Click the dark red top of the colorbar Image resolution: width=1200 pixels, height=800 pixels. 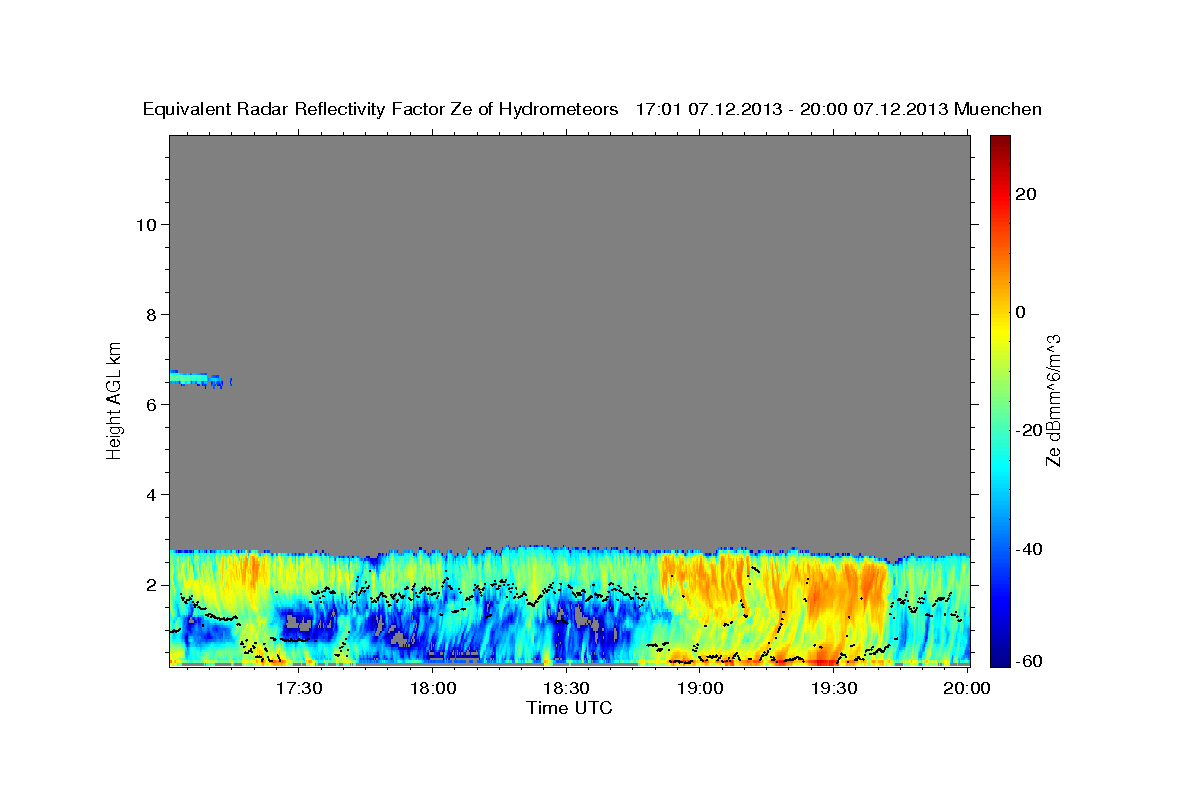[x=1000, y=146]
